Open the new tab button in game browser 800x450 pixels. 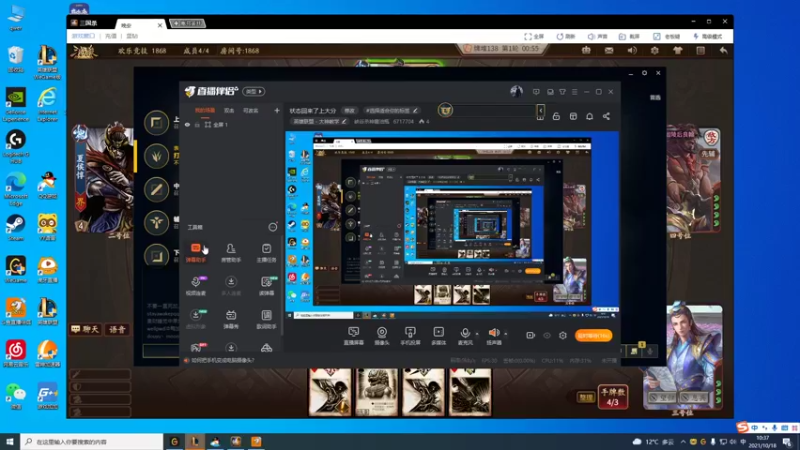pos(187,23)
